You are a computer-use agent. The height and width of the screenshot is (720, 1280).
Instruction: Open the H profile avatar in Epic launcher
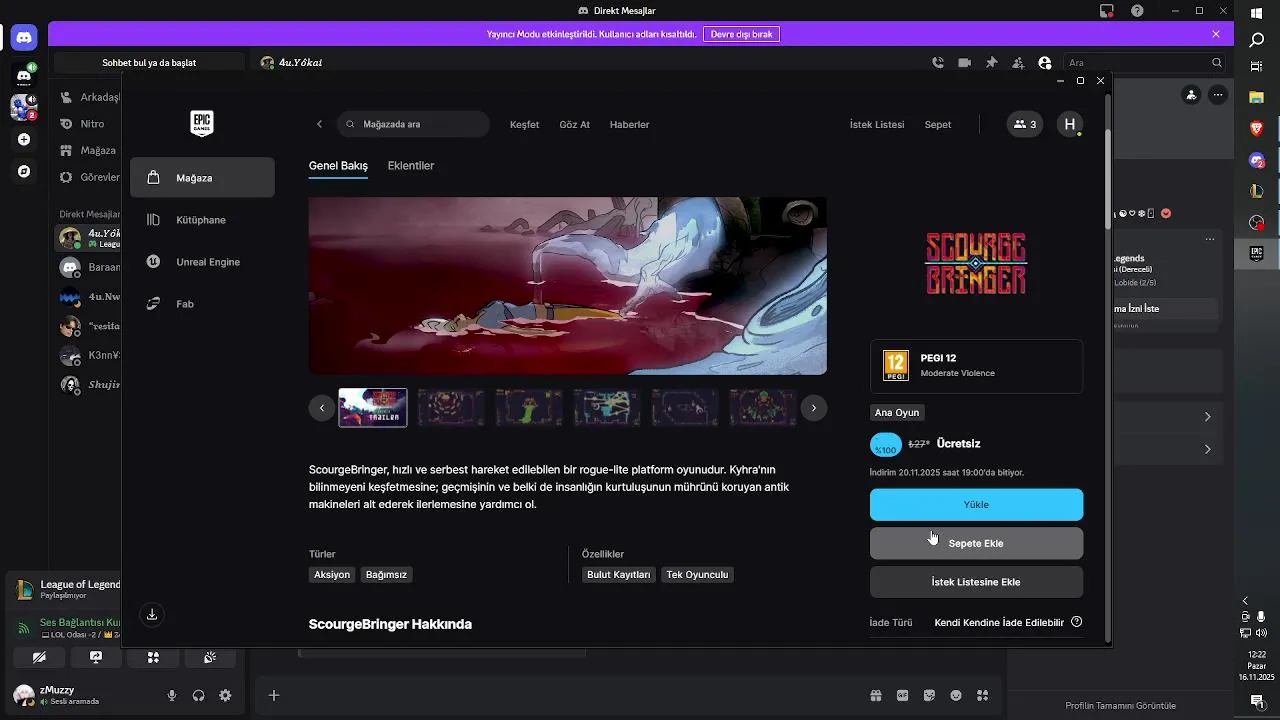click(1070, 124)
